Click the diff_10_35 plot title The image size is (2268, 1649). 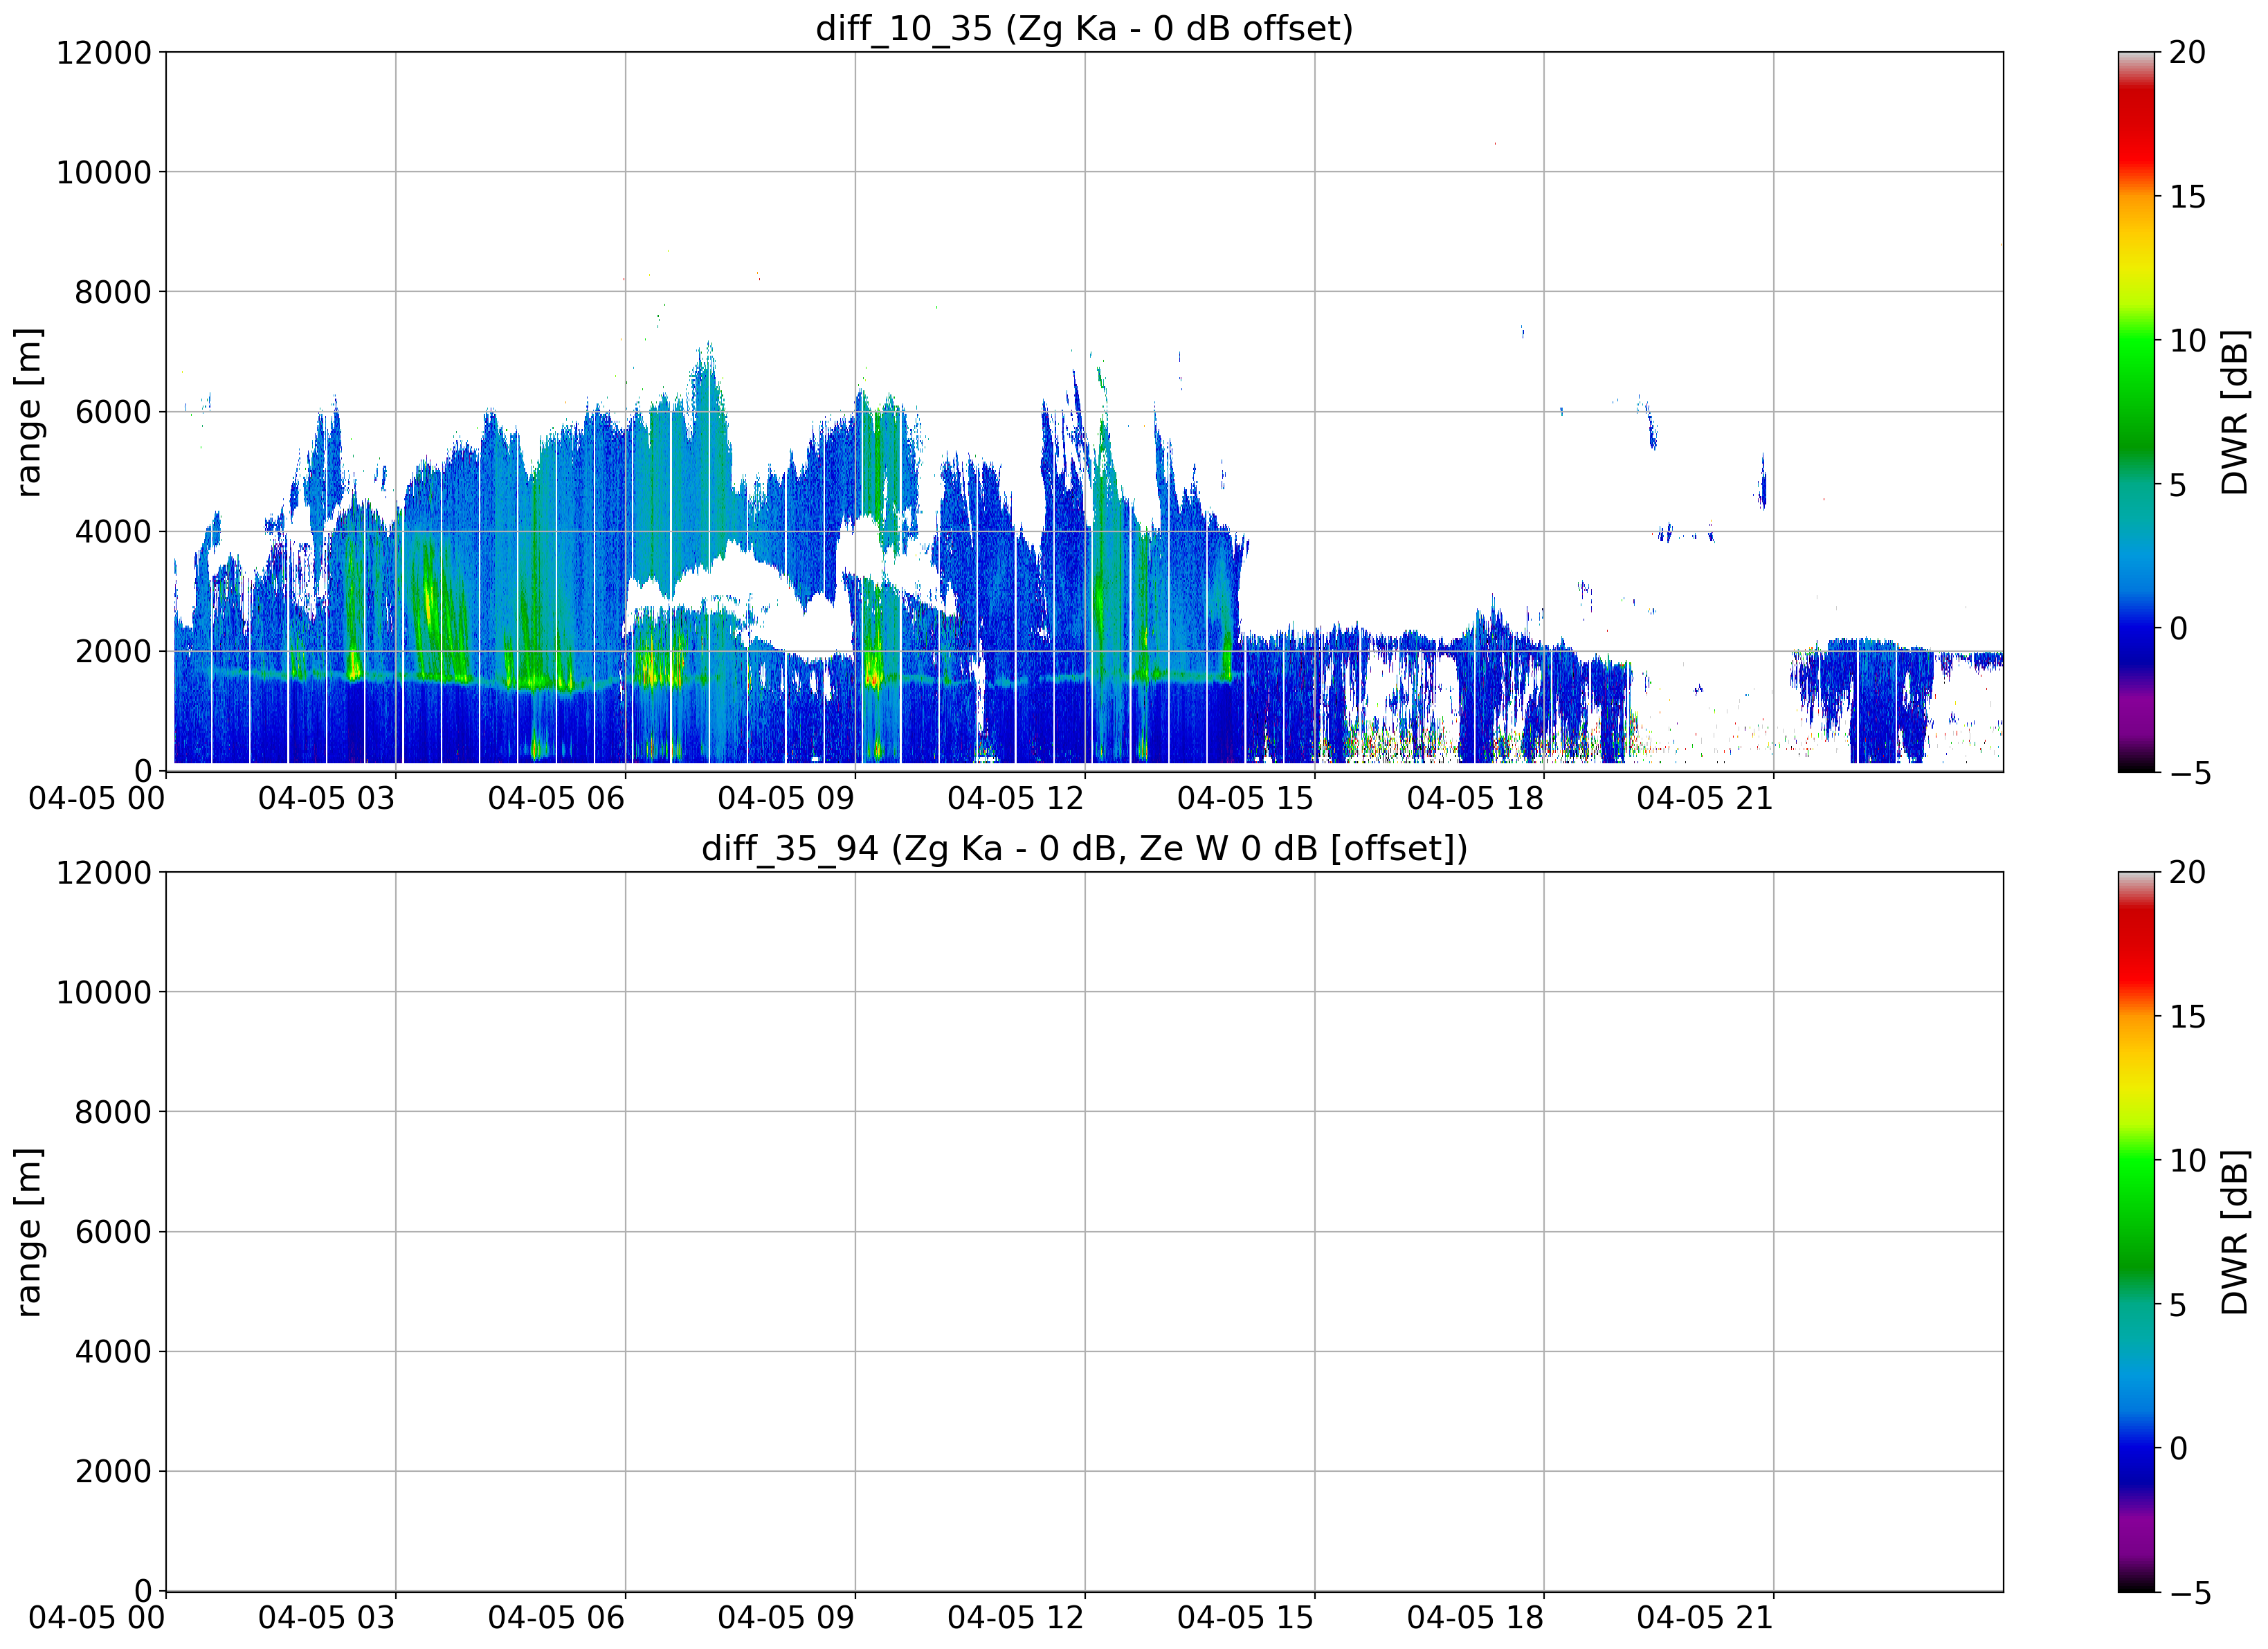pyautogui.click(x=1084, y=28)
